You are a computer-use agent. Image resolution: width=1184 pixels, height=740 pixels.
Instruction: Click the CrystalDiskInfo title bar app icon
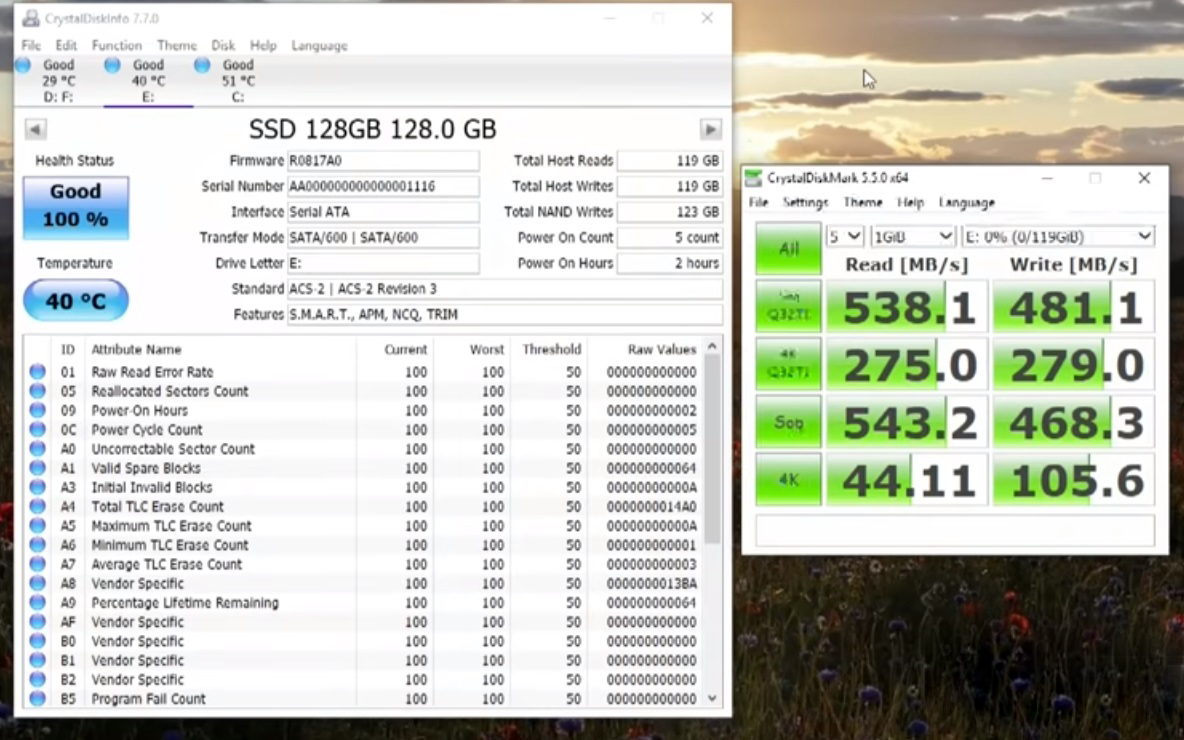tap(31, 18)
